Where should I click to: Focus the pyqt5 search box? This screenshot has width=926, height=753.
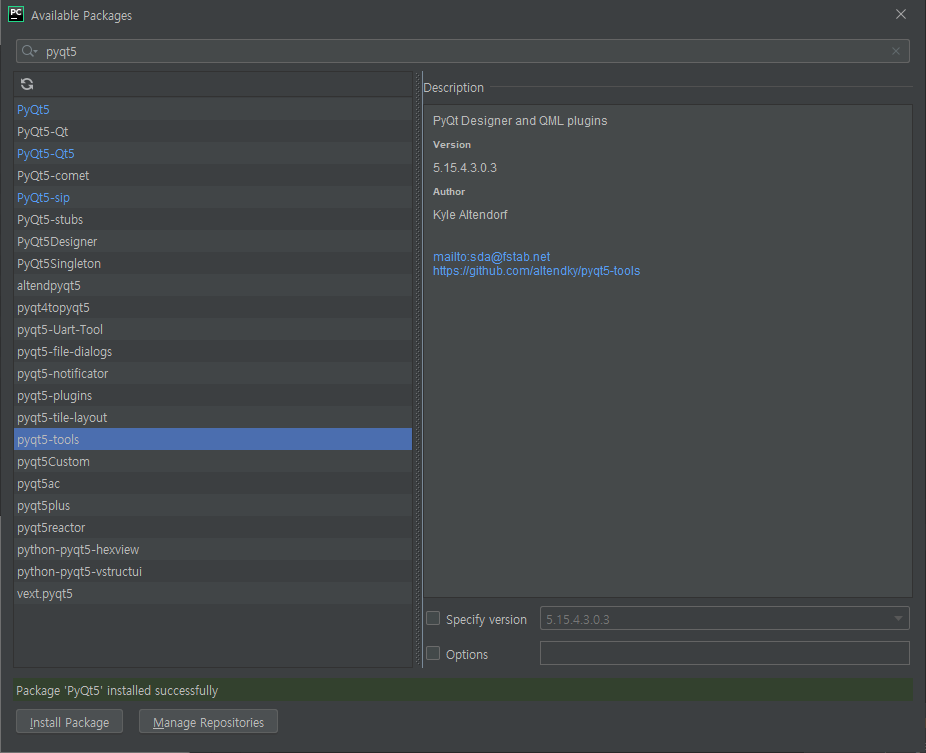[x=462, y=51]
